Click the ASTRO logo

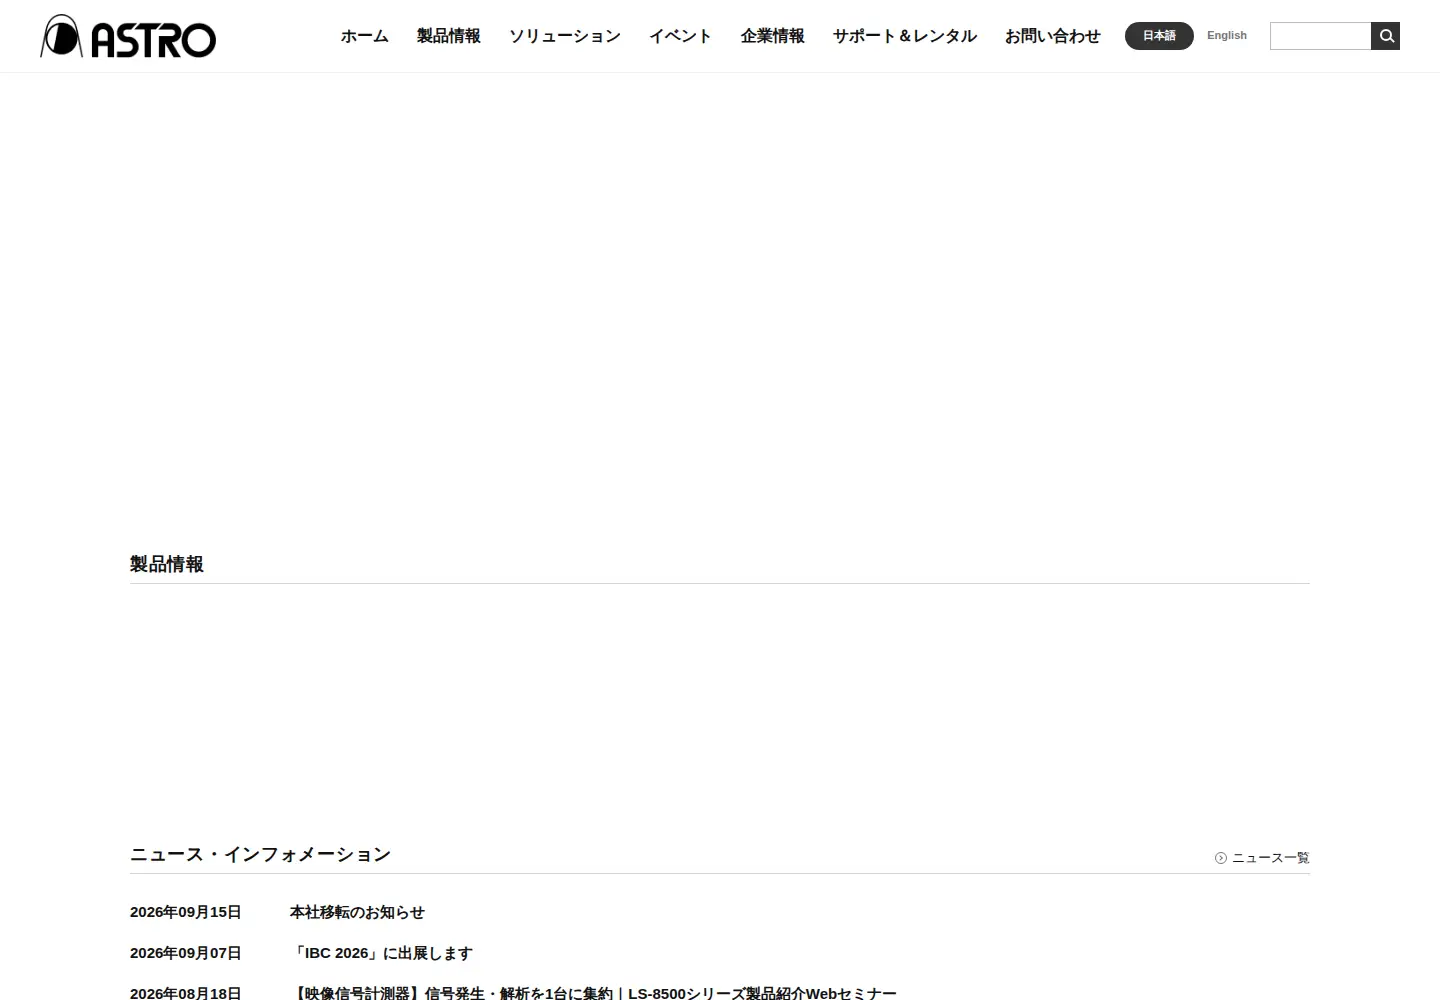128,36
